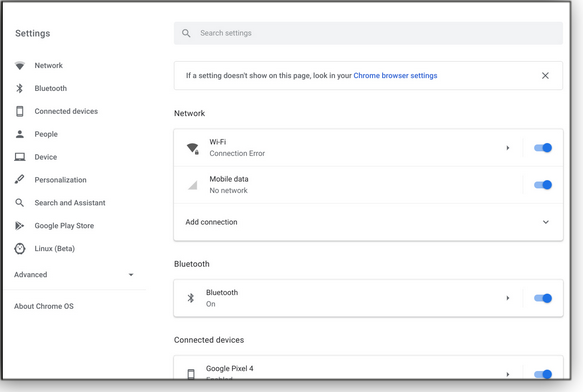Click the Google Pixel 4 label
The height and width of the screenshot is (392, 583).
(x=229, y=368)
